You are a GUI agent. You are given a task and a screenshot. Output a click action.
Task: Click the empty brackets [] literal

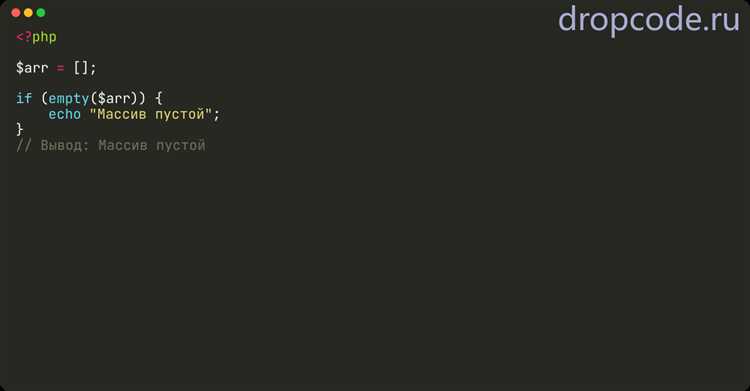click(x=81, y=67)
